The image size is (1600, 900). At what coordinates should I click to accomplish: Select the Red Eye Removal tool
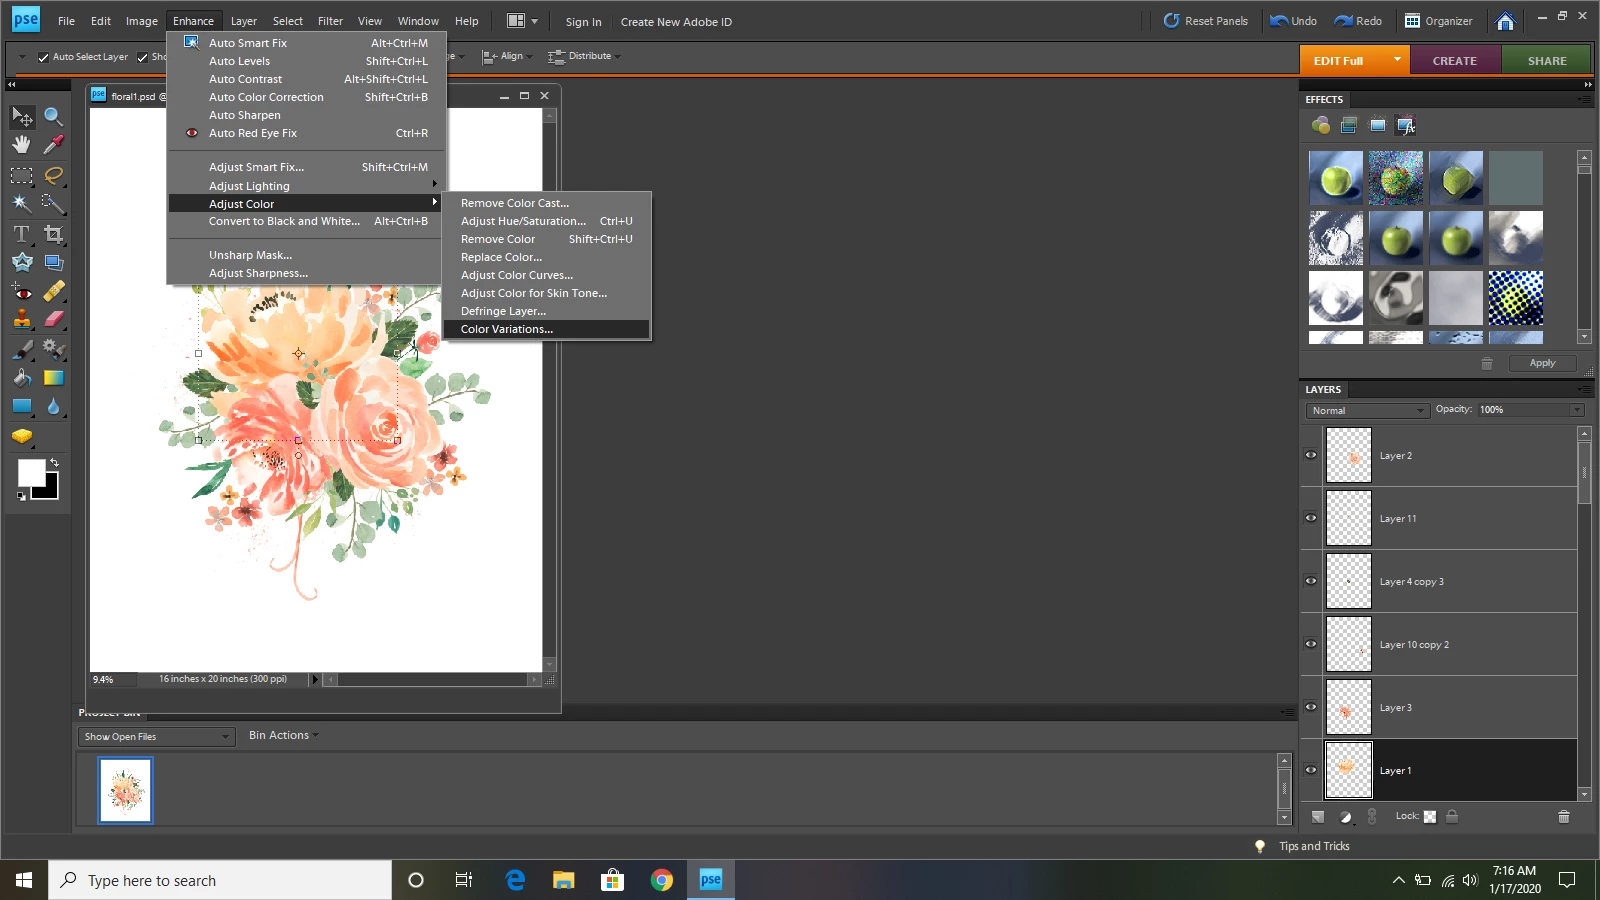(22, 292)
